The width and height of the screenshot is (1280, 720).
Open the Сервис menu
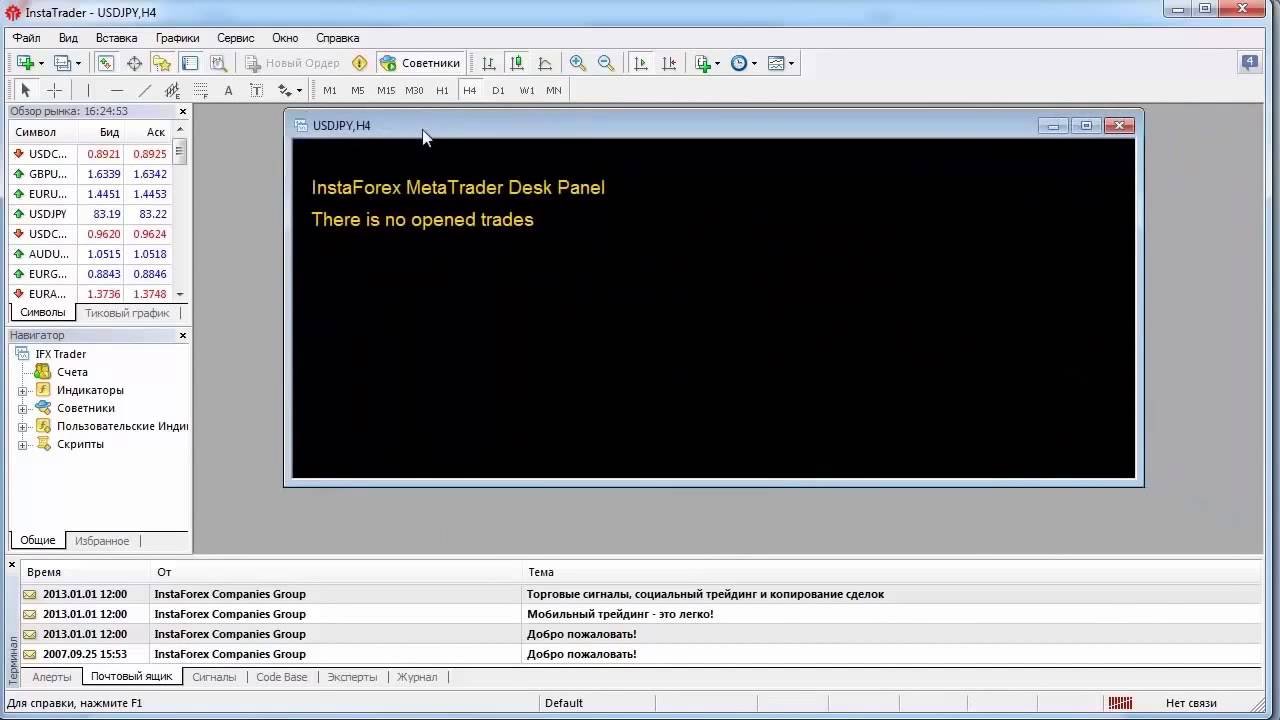pos(236,38)
